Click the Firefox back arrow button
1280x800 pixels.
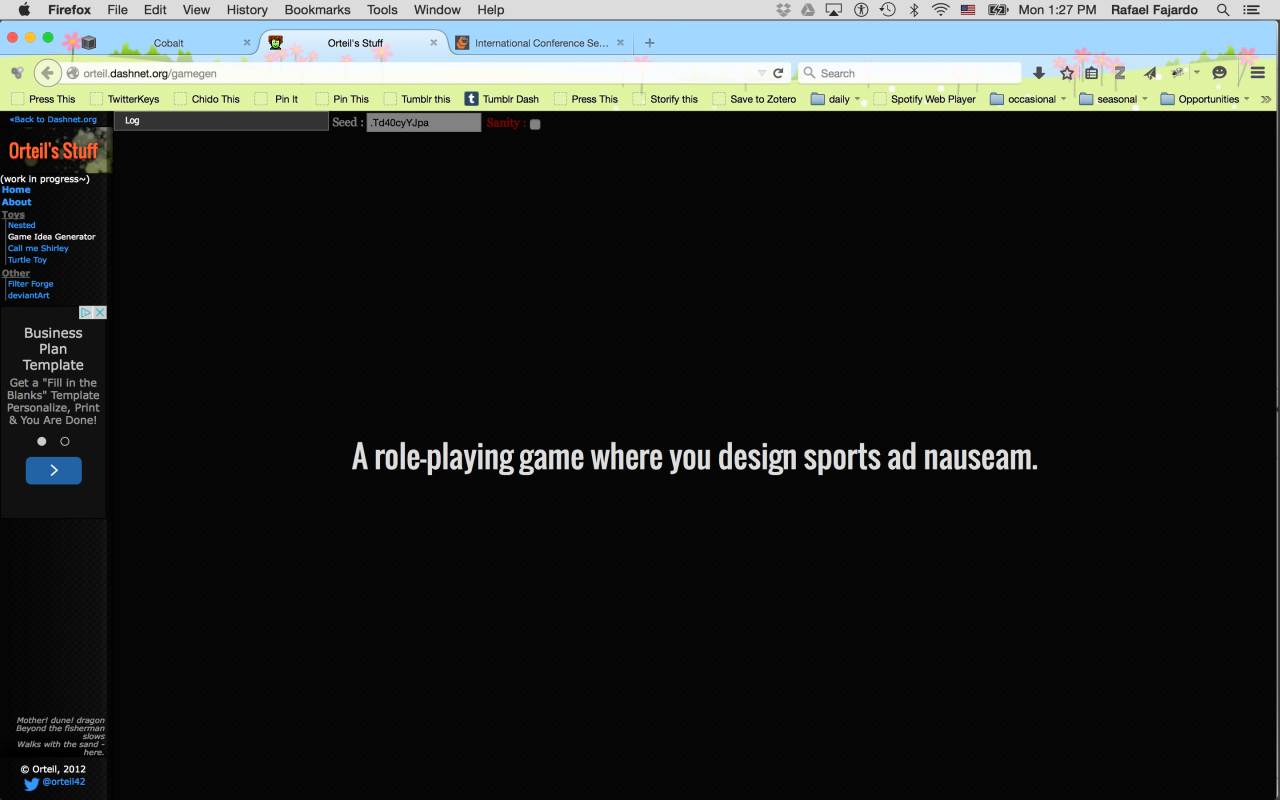pos(47,73)
